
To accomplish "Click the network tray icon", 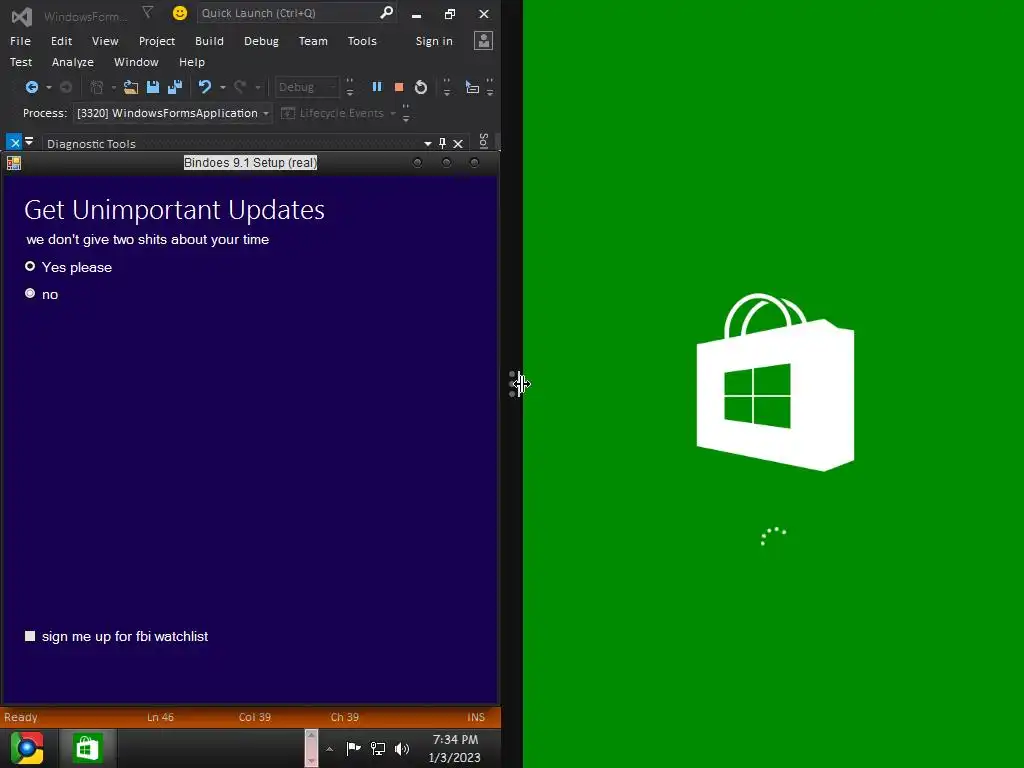I will tap(377, 748).
